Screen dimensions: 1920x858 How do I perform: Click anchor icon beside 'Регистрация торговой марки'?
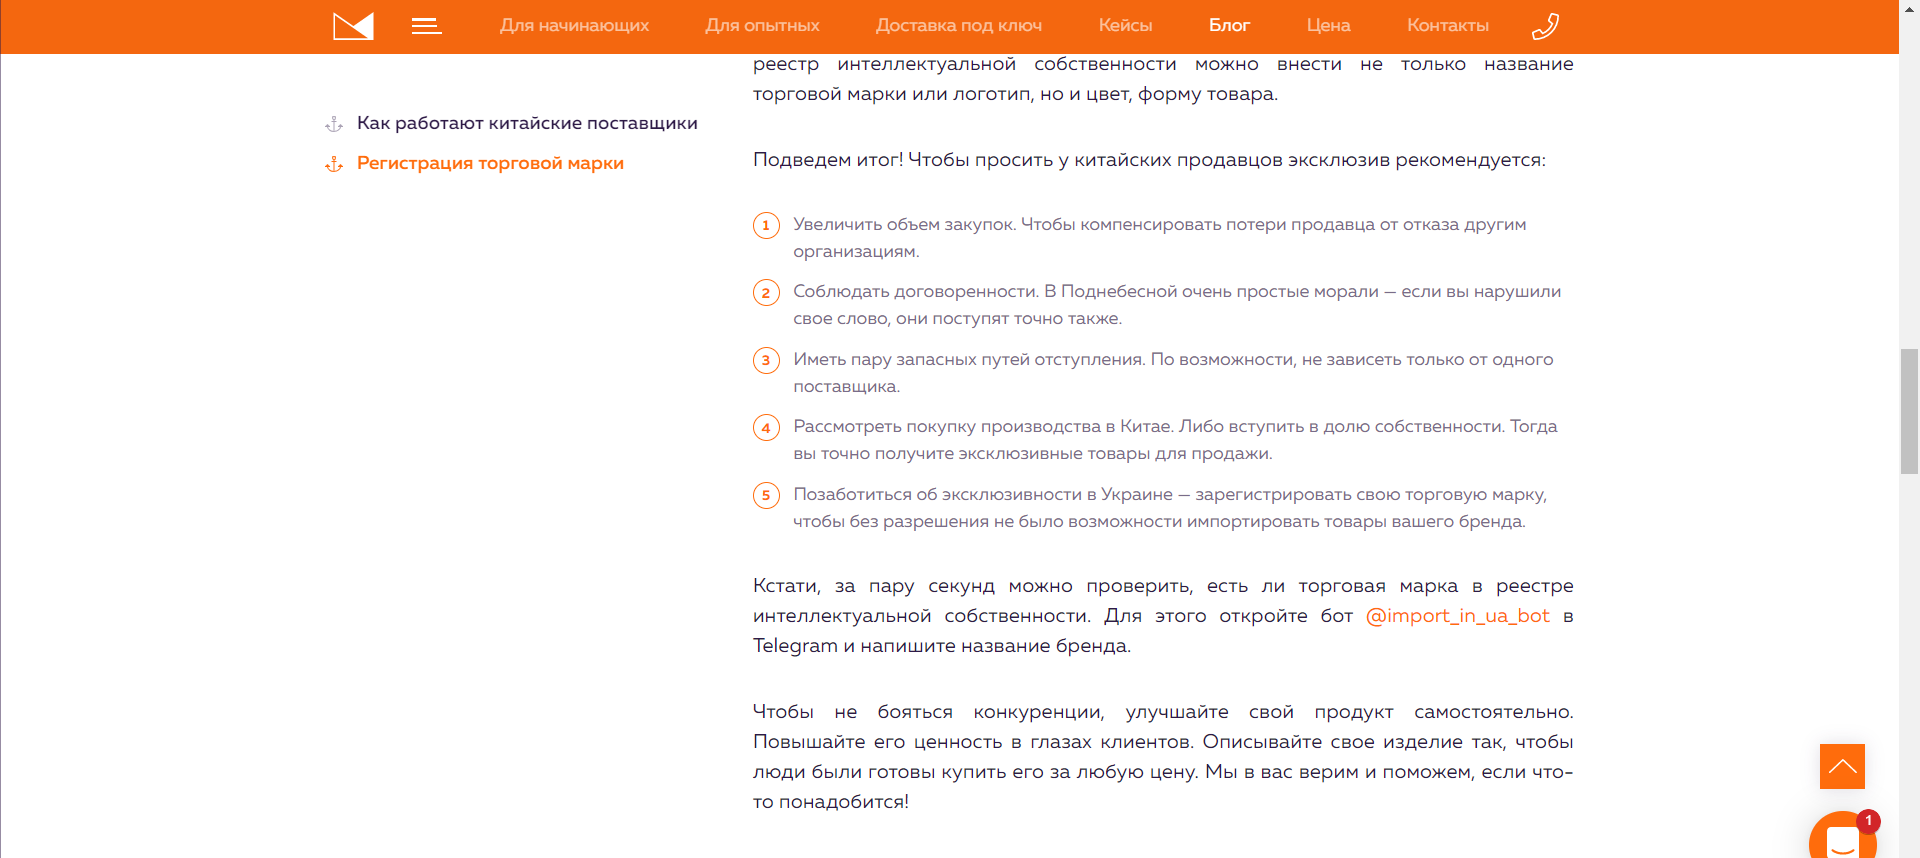334,164
